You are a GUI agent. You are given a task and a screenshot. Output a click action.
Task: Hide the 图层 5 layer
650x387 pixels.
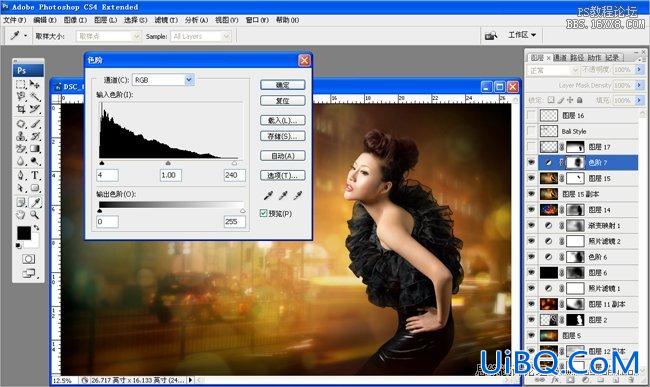tap(531, 335)
